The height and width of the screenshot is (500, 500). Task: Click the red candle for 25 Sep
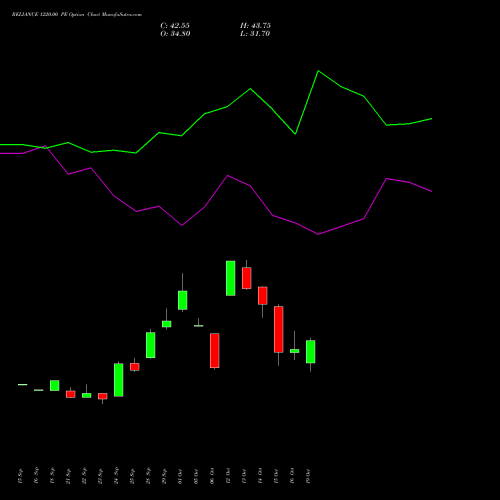pos(135,367)
